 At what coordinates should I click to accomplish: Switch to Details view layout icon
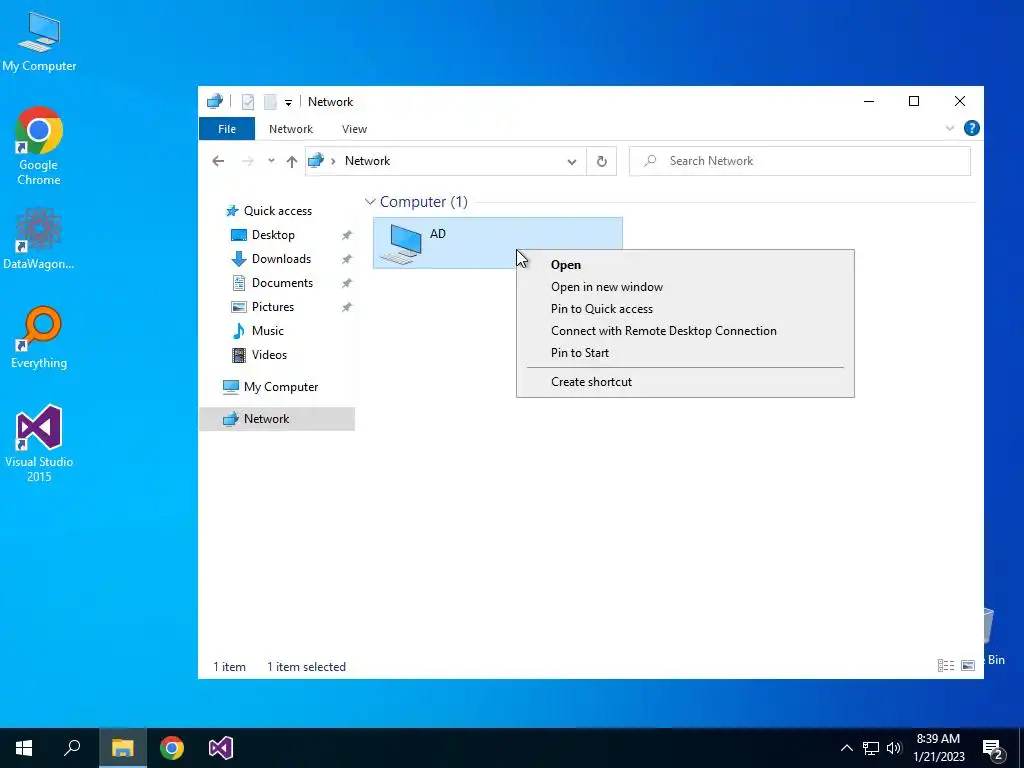point(946,665)
